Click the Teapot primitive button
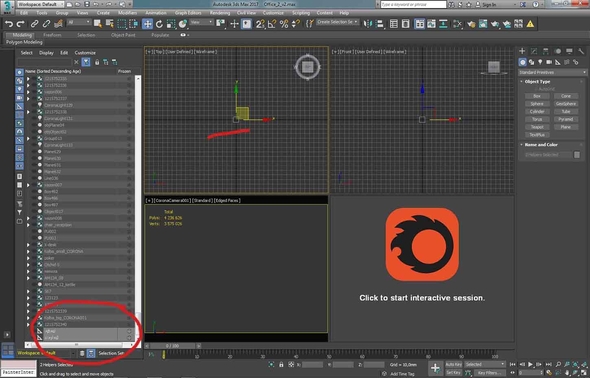This screenshot has width=590, height=378. pos(537,127)
